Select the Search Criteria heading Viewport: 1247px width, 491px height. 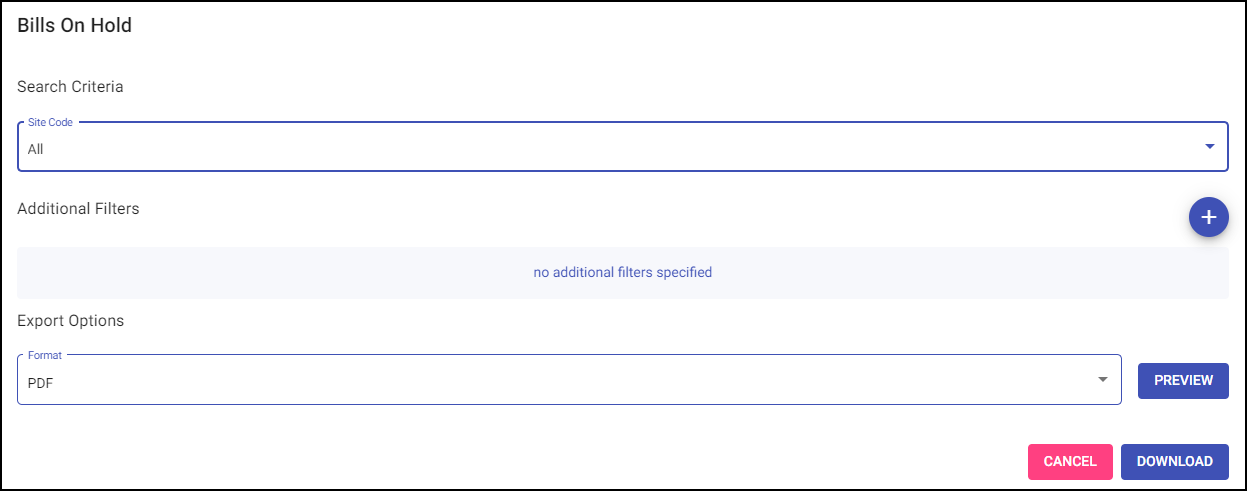coord(70,87)
